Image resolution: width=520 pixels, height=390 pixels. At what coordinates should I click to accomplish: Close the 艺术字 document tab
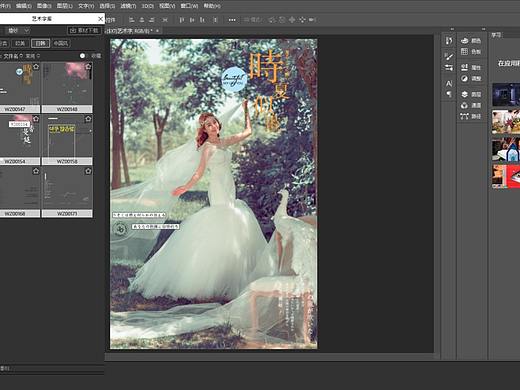coord(157,31)
